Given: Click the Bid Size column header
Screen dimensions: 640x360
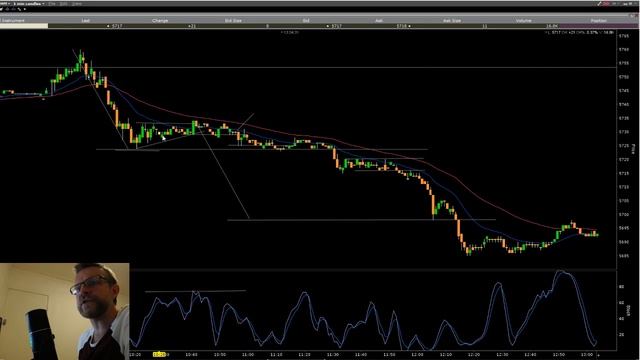Looking at the screenshot, I should pyautogui.click(x=233, y=20).
